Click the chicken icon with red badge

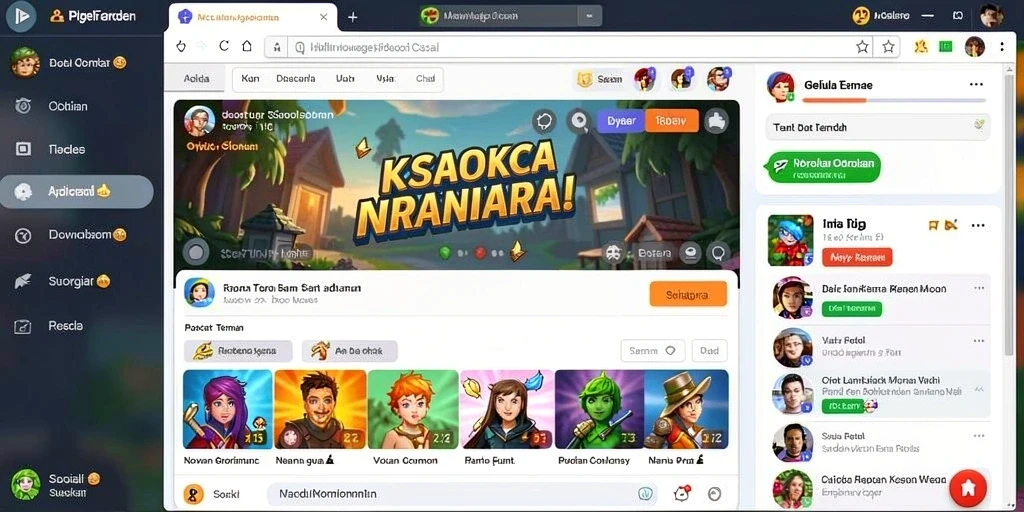pyautogui.click(x=682, y=494)
